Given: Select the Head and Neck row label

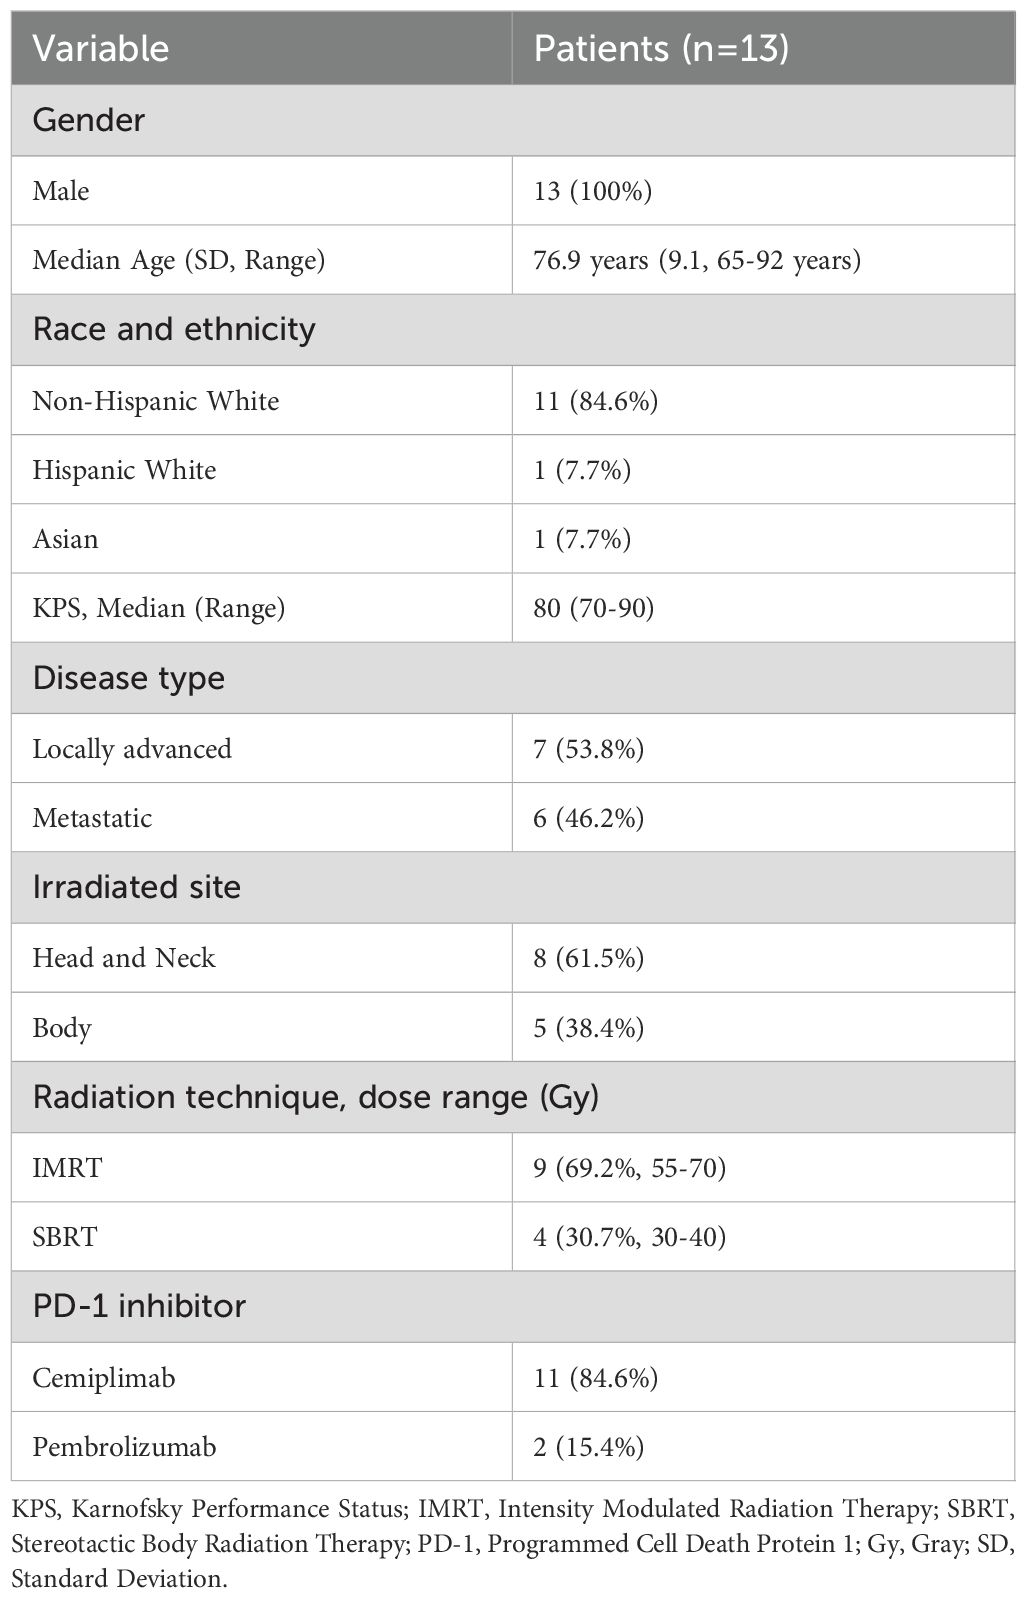Looking at the screenshot, I should (124, 958).
